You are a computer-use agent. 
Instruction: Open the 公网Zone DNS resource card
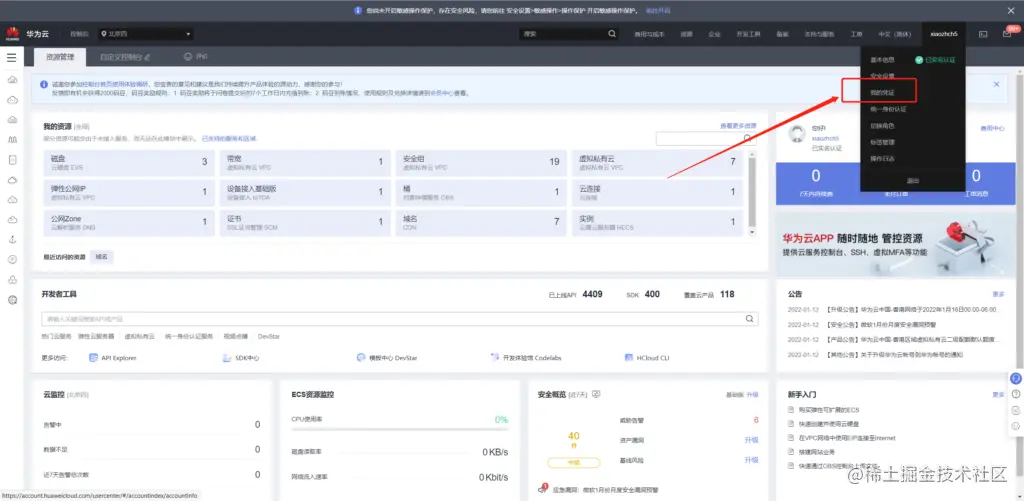pyautogui.click(x=128, y=222)
